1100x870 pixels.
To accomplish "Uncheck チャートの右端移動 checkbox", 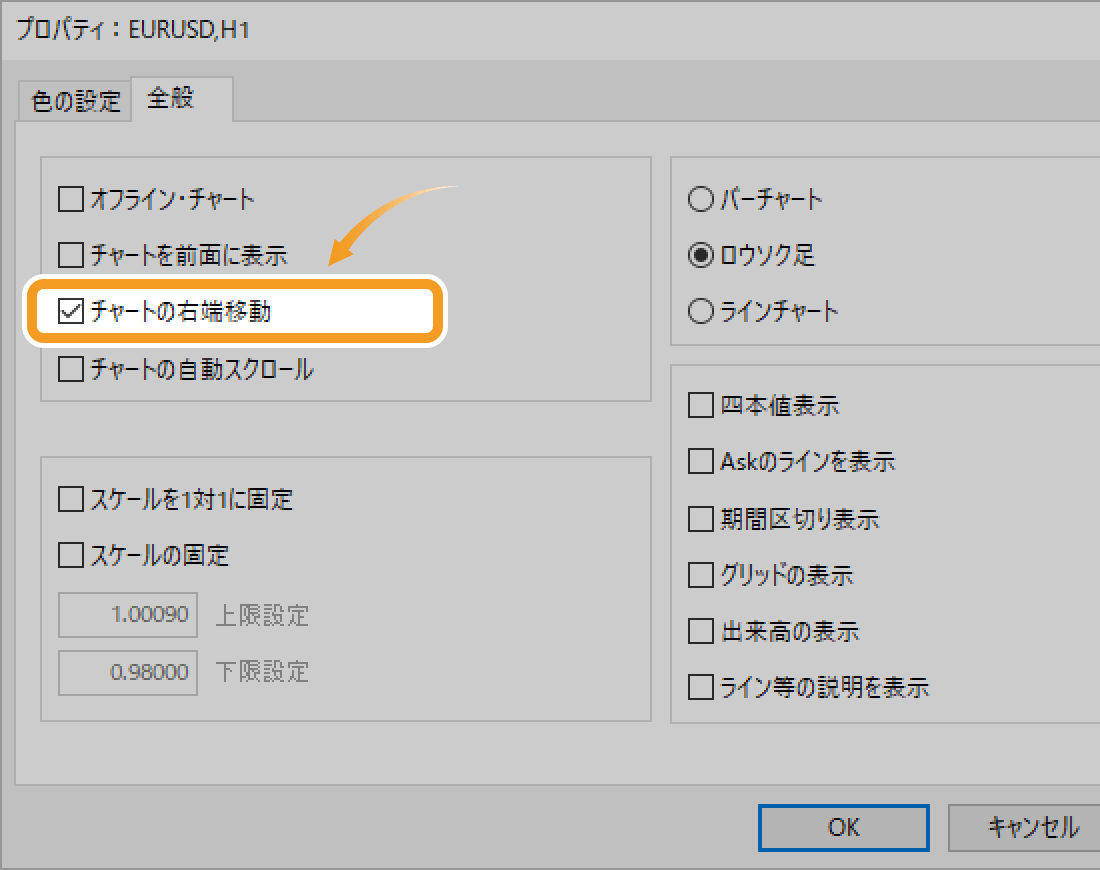I will pyautogui.click(x=71, y=311).
